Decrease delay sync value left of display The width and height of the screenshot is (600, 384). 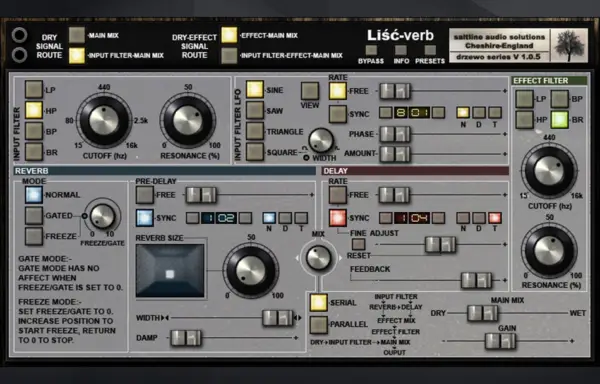(386, 218)
